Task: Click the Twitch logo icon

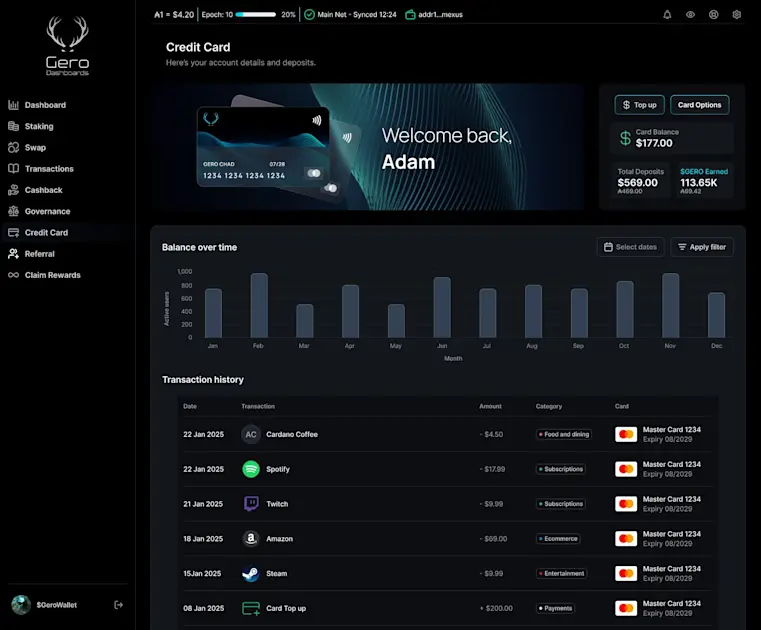Action: [251, 504]
